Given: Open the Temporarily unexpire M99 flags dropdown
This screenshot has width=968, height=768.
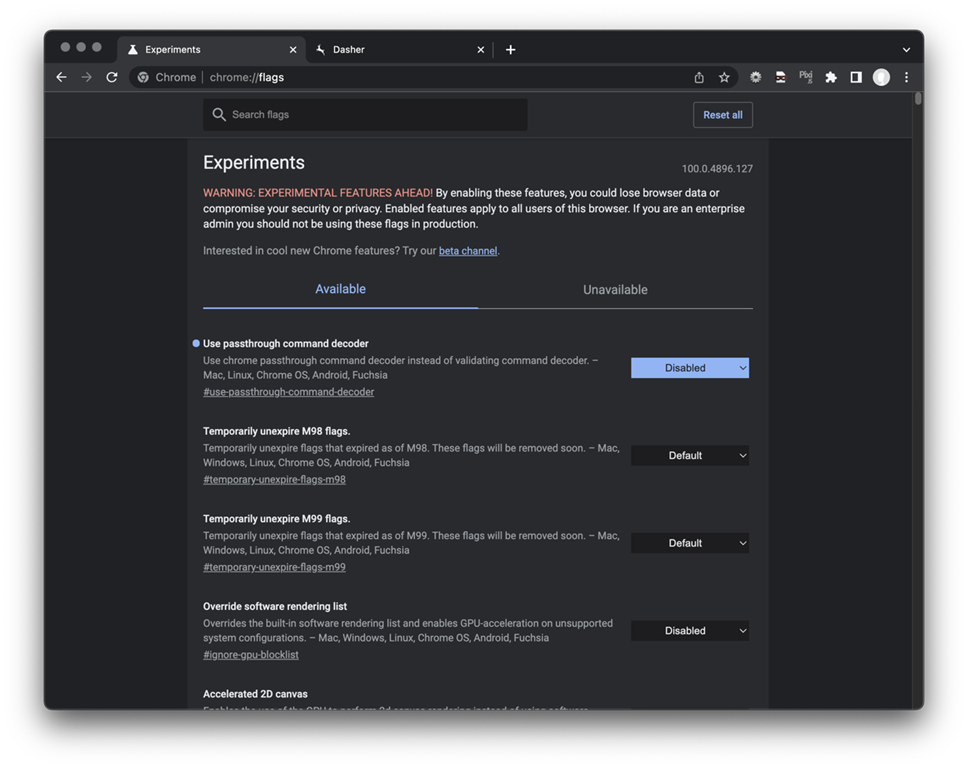Looking at the screenshot, I should click(689, 543).
